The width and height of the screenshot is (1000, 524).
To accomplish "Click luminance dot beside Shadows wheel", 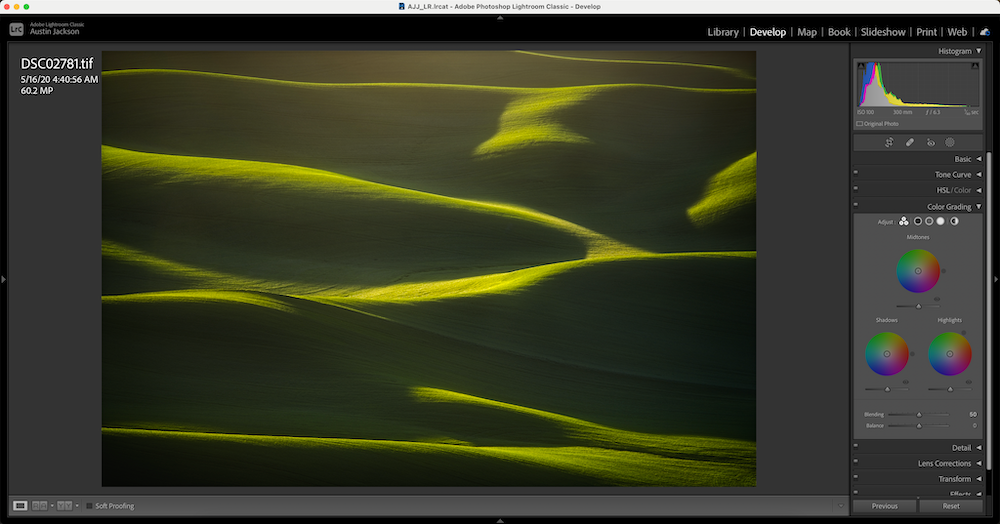I will 912,354.
